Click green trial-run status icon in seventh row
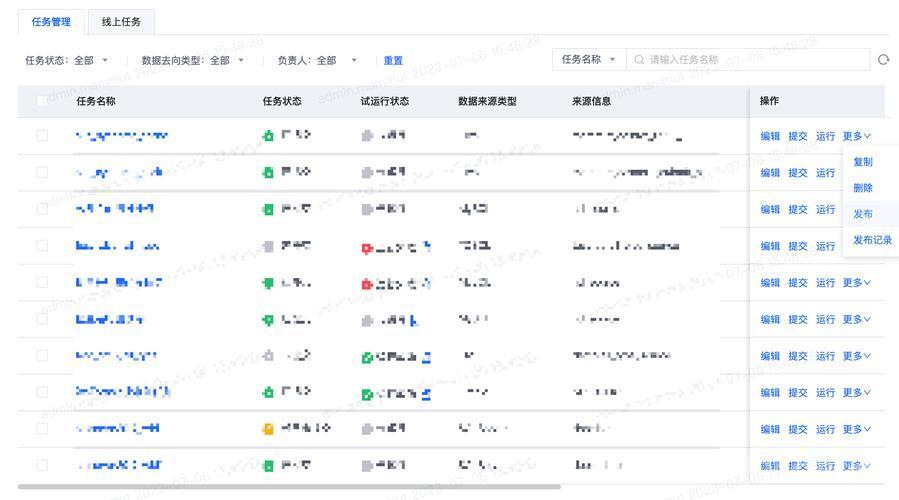899x500 pixels. (x=367, y=358)
